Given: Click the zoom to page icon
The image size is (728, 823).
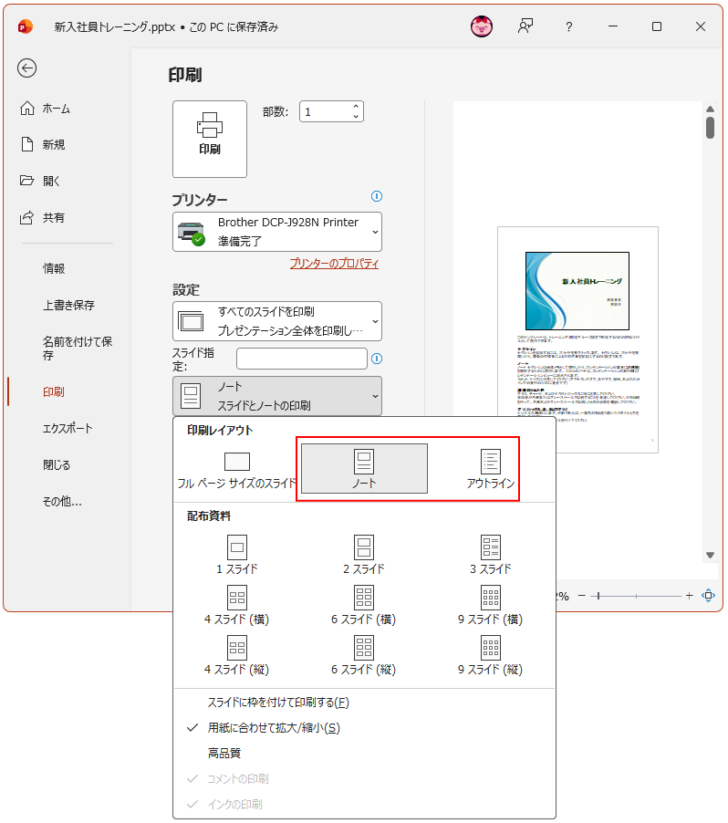Looking at the screenshot, I should pos(708,595).
